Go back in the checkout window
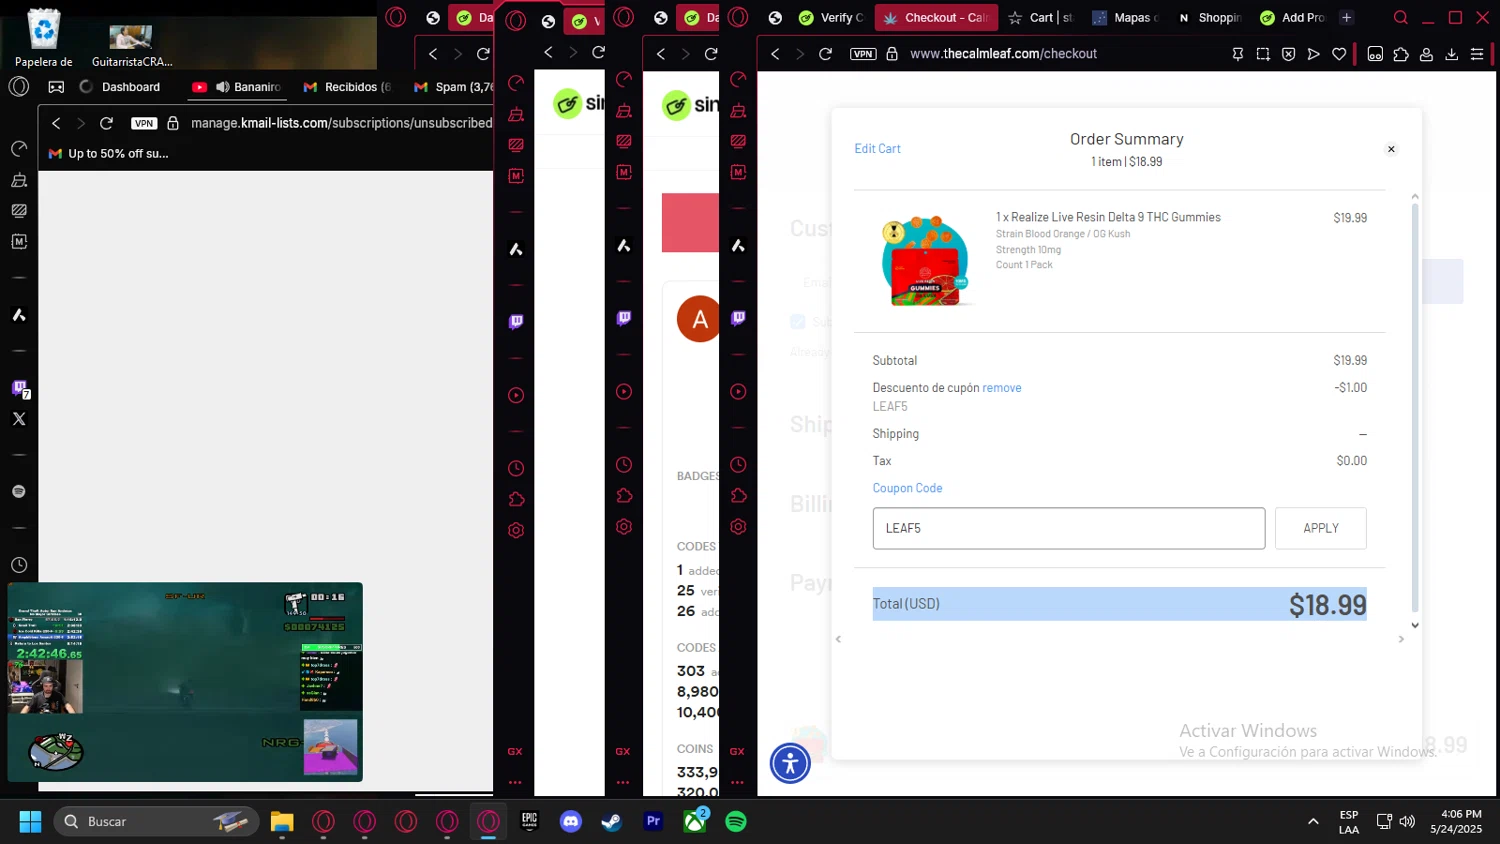The width and height of the screenshot is (1500, 844). coord(775,54)
